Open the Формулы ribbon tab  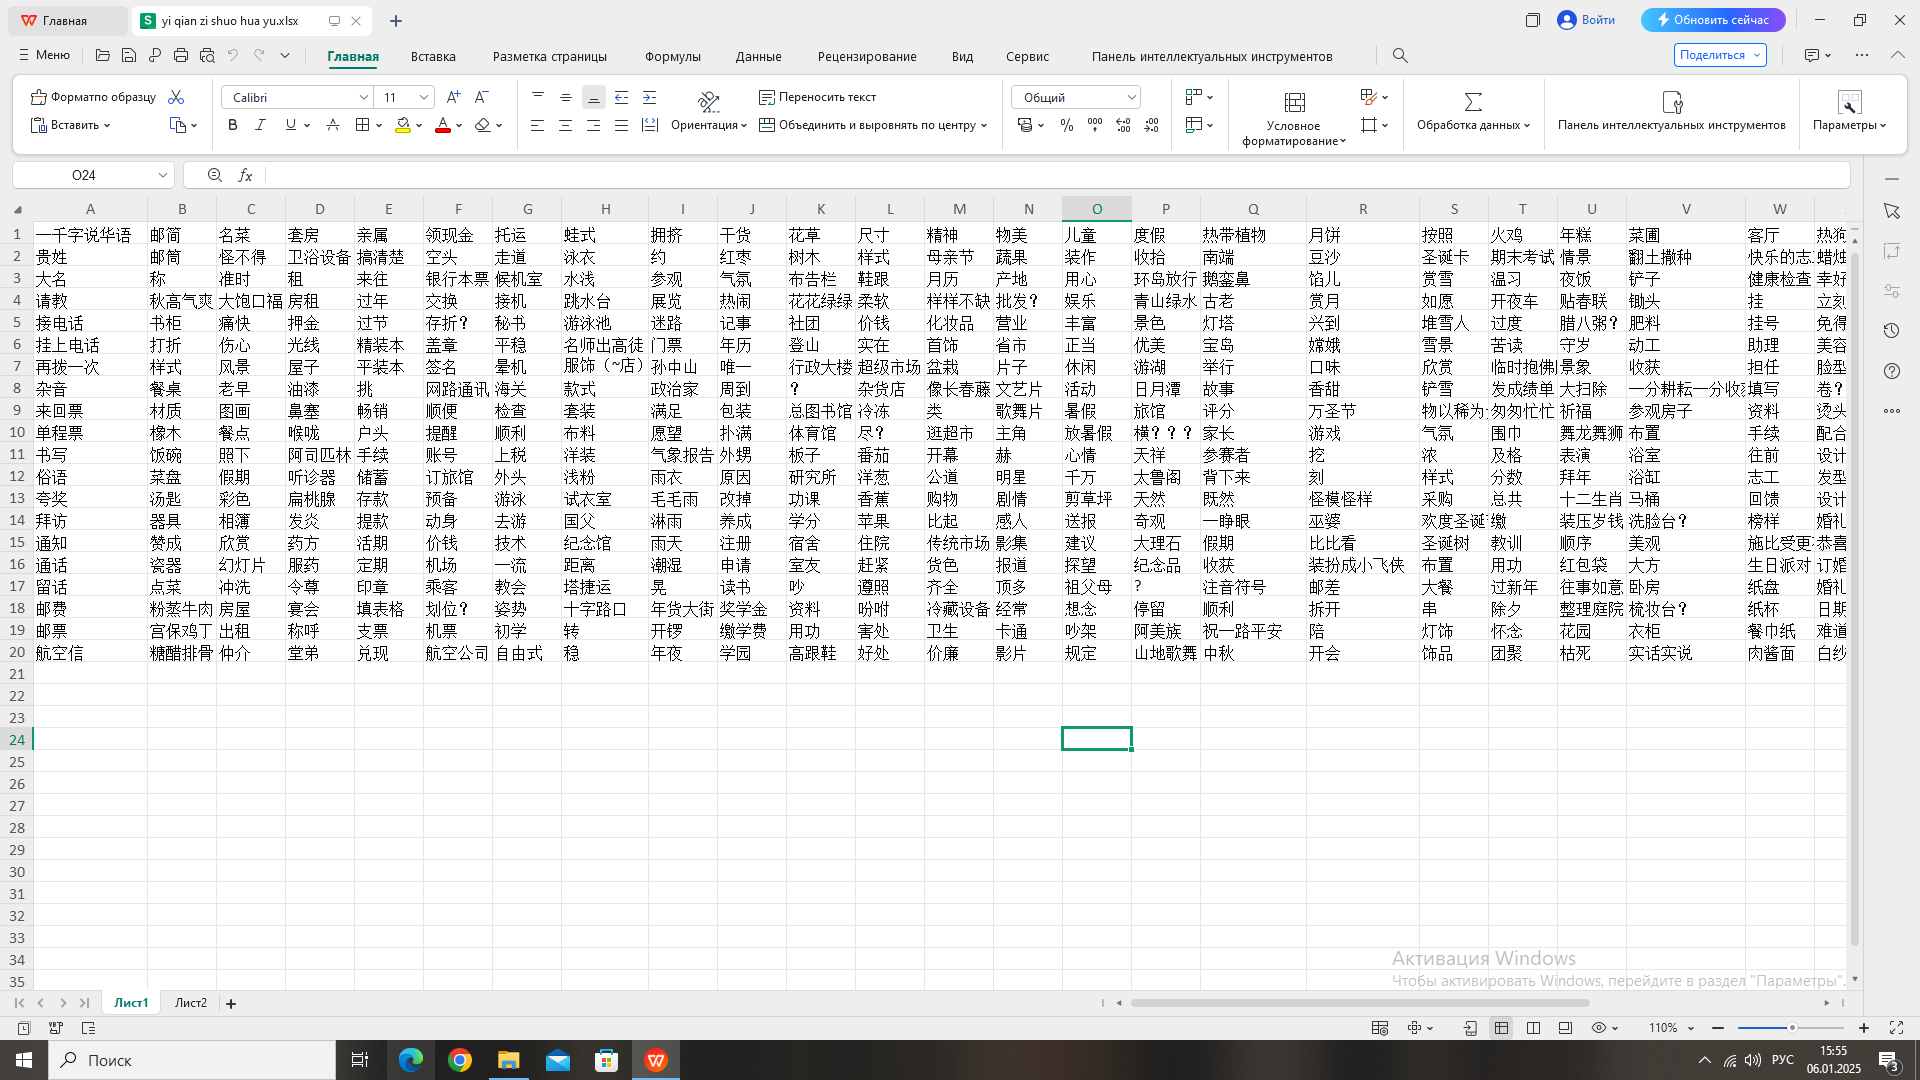[672, 56]
